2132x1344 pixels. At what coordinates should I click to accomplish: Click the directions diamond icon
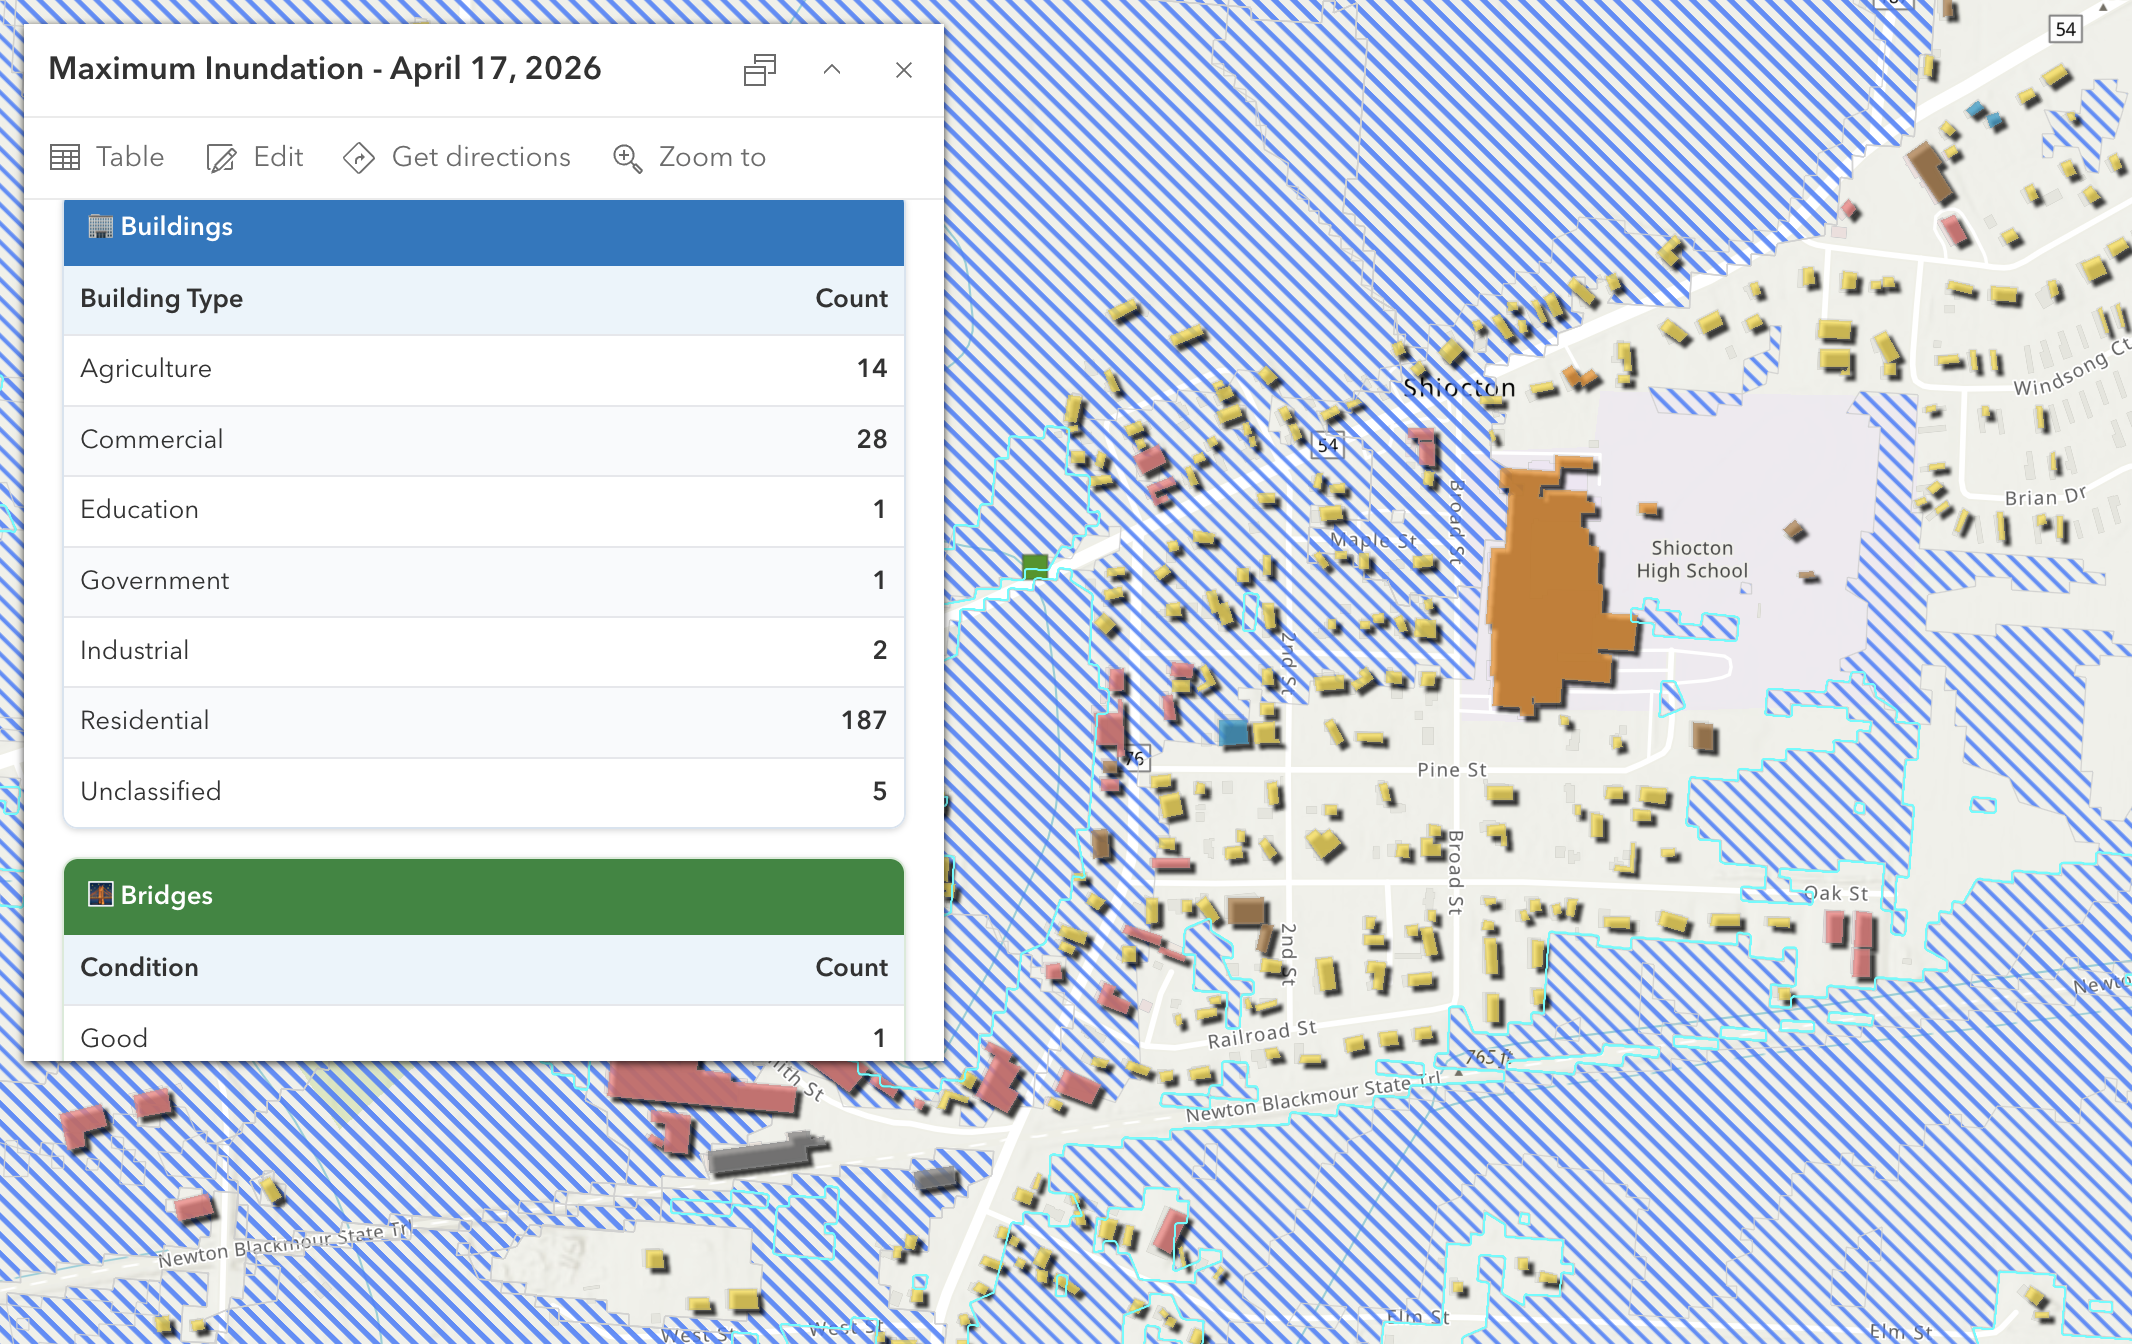tap(358, 158)
